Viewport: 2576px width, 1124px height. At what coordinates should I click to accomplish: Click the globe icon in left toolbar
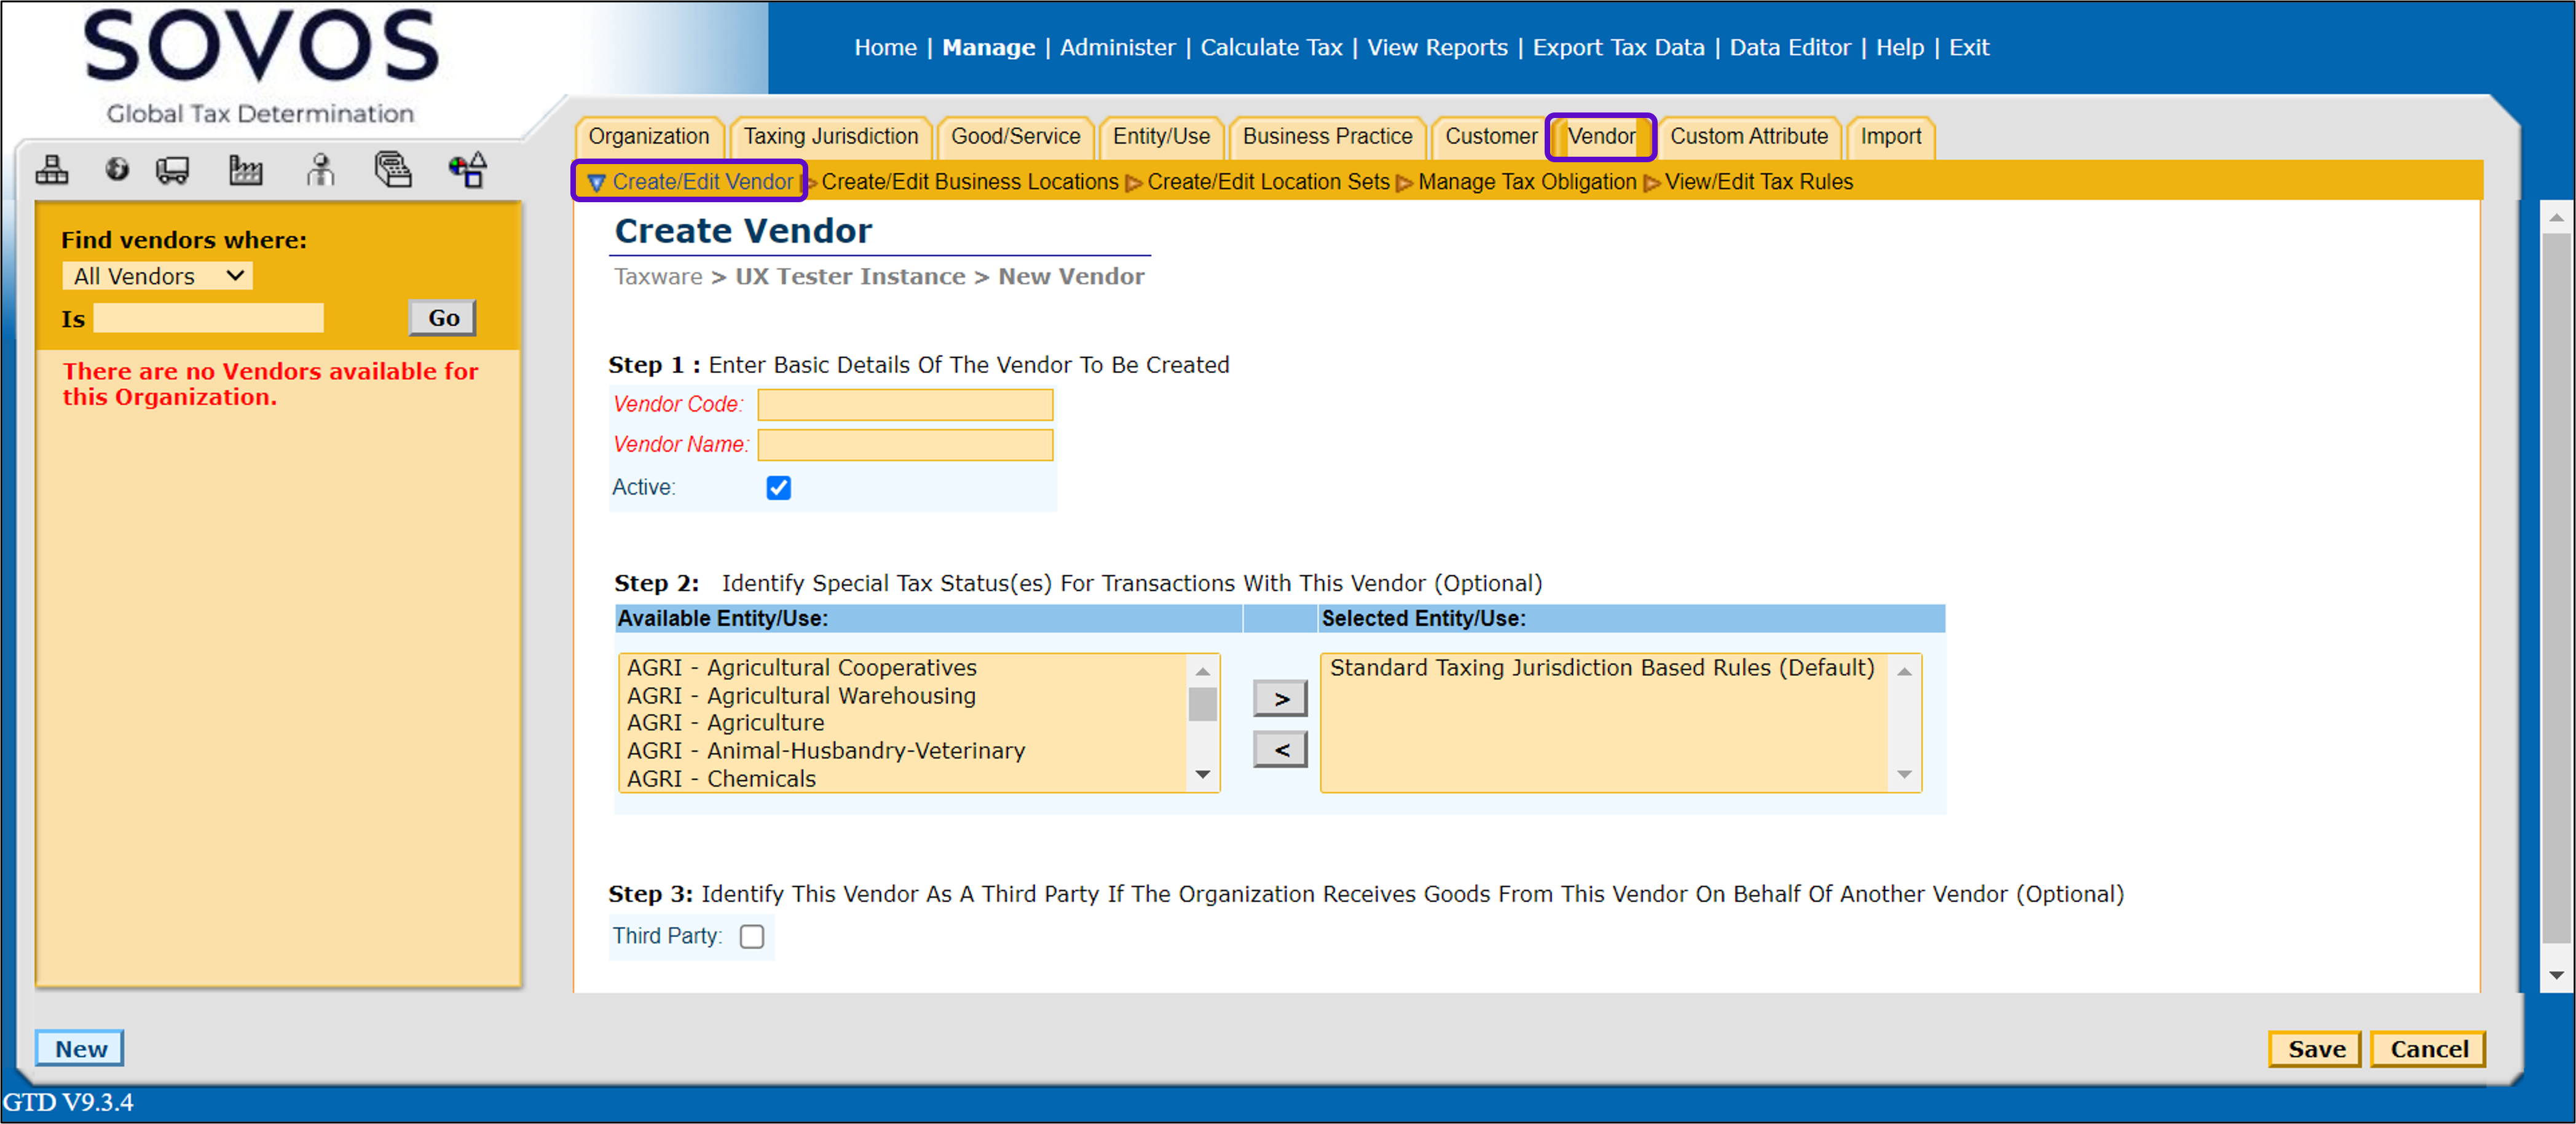(x=117, y=170)
